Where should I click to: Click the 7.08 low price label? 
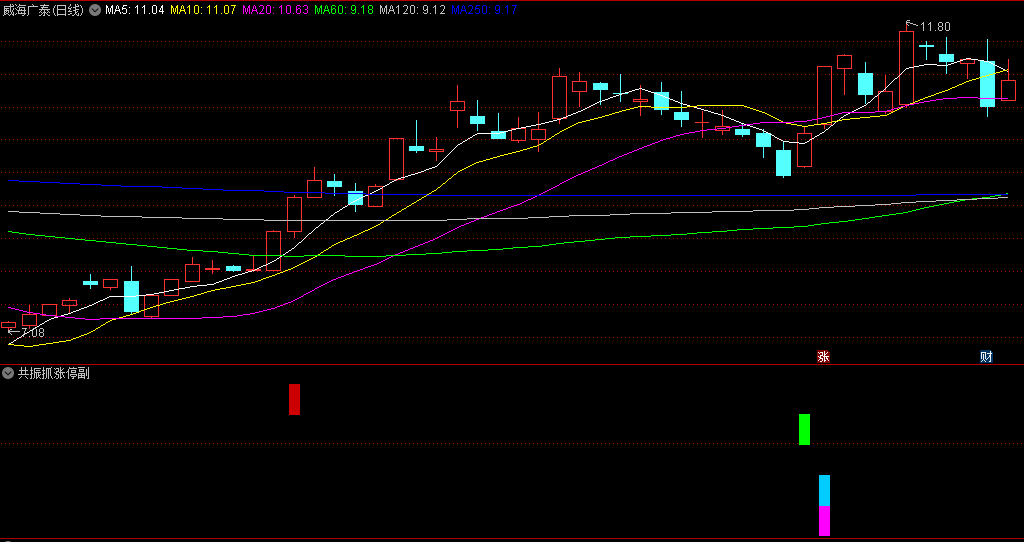coord(33,332)
